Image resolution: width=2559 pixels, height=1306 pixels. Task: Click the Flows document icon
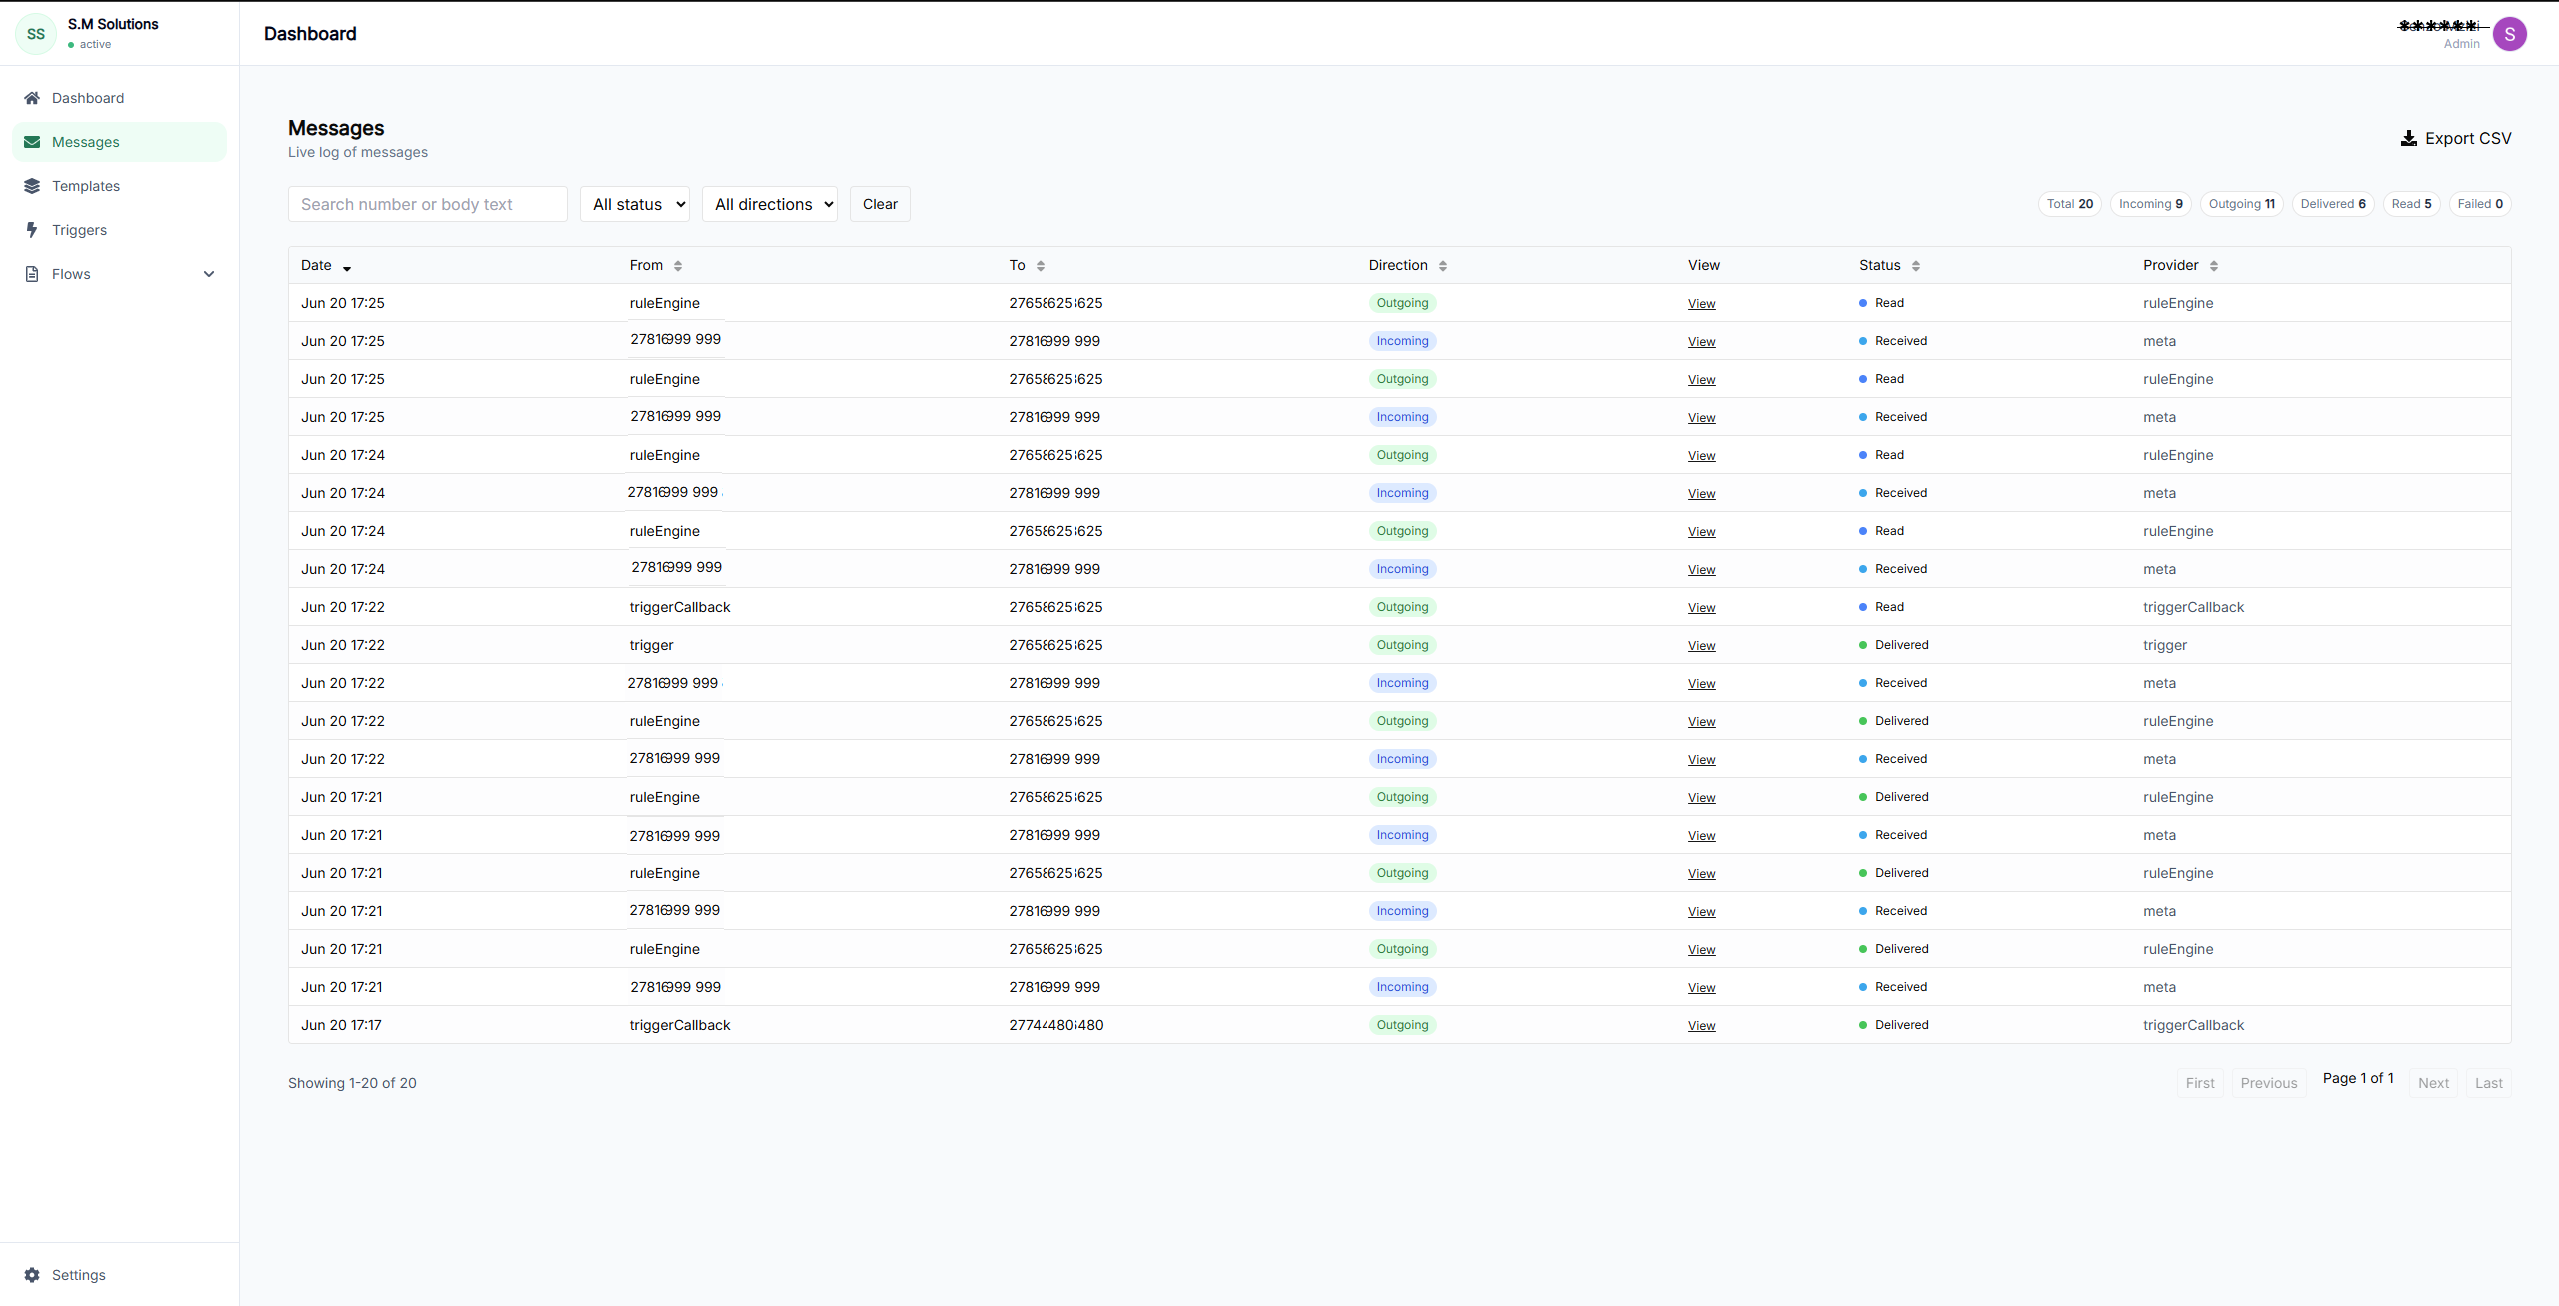pyautogui.click(x=32, y=274)
